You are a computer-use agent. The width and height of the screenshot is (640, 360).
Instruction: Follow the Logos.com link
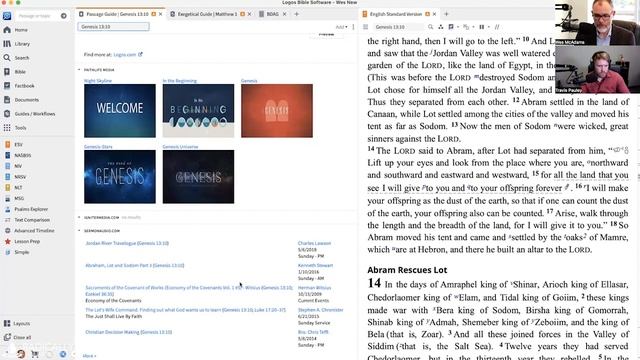(x=125, y=54)
